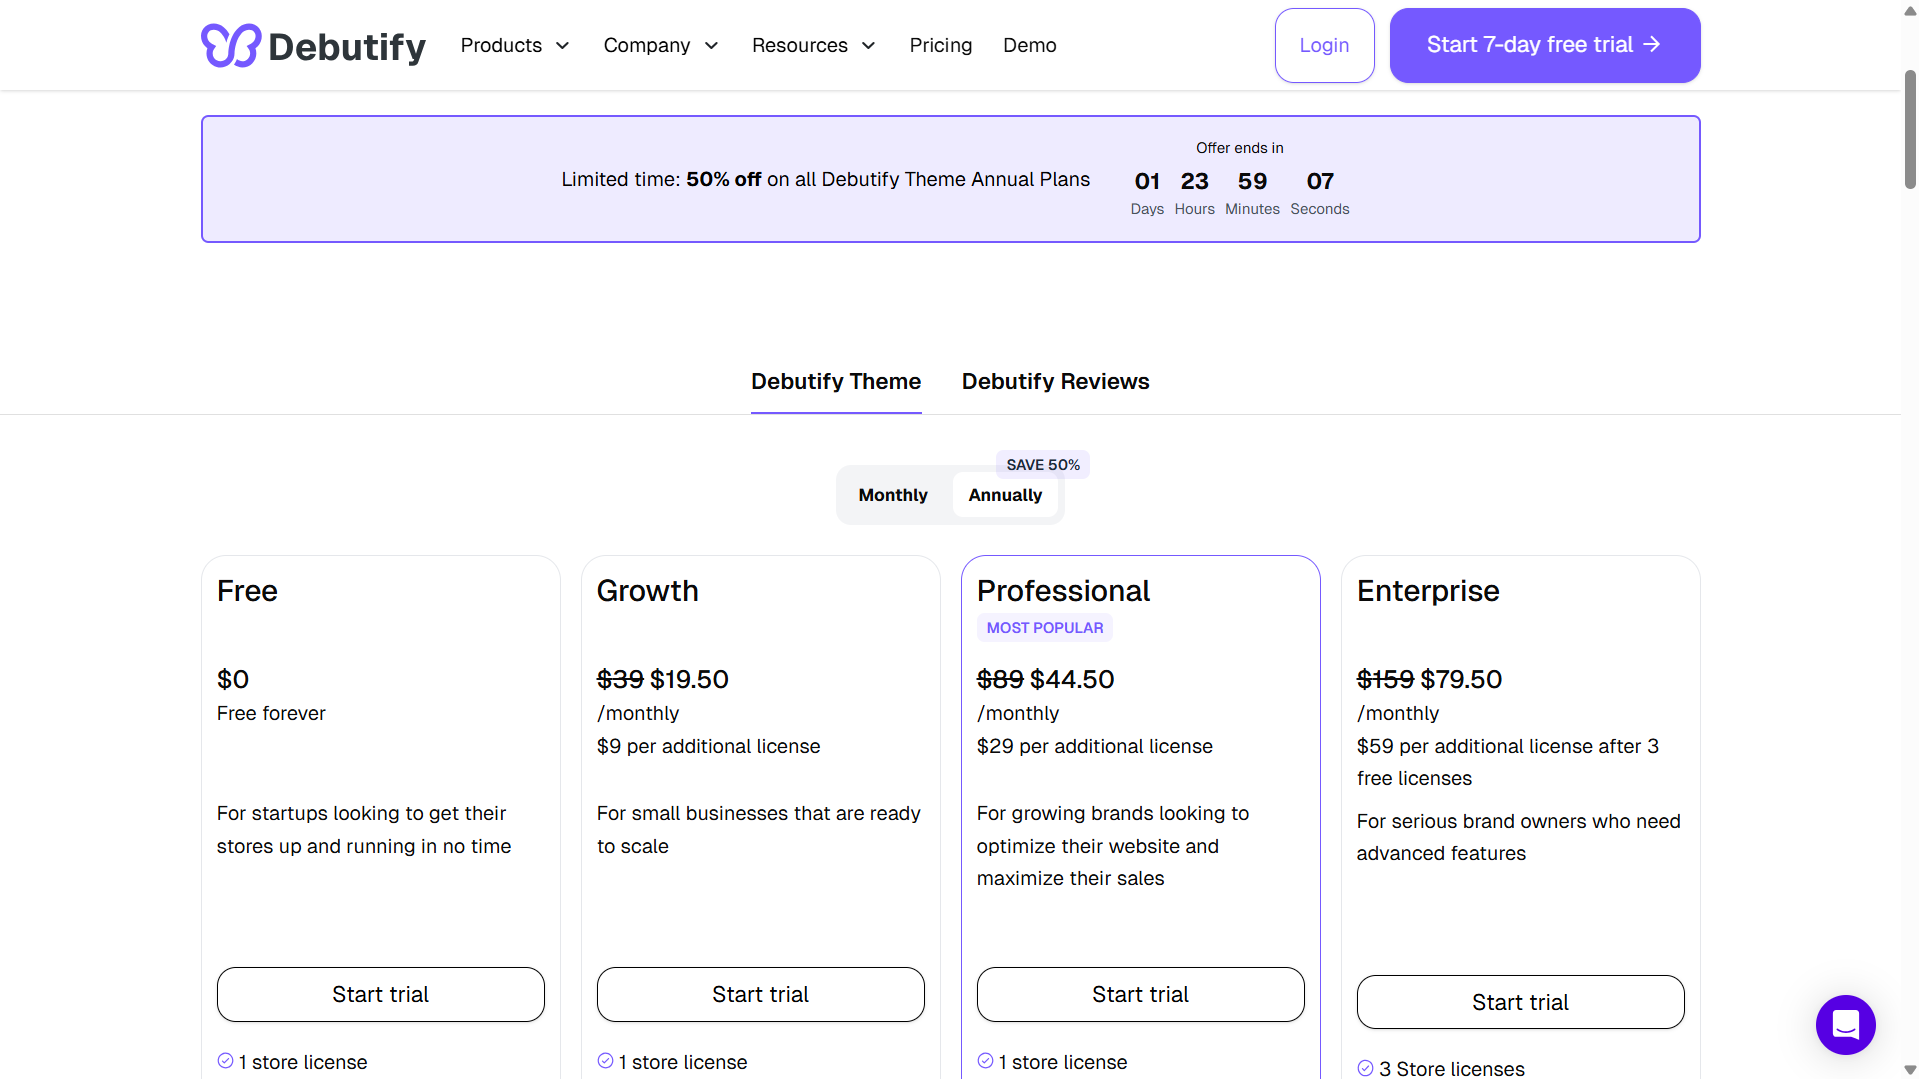The width and height of the screenshot is (1919, 1079).
Task: Select the Debutify Theme tab
Action: pos(836,381)
